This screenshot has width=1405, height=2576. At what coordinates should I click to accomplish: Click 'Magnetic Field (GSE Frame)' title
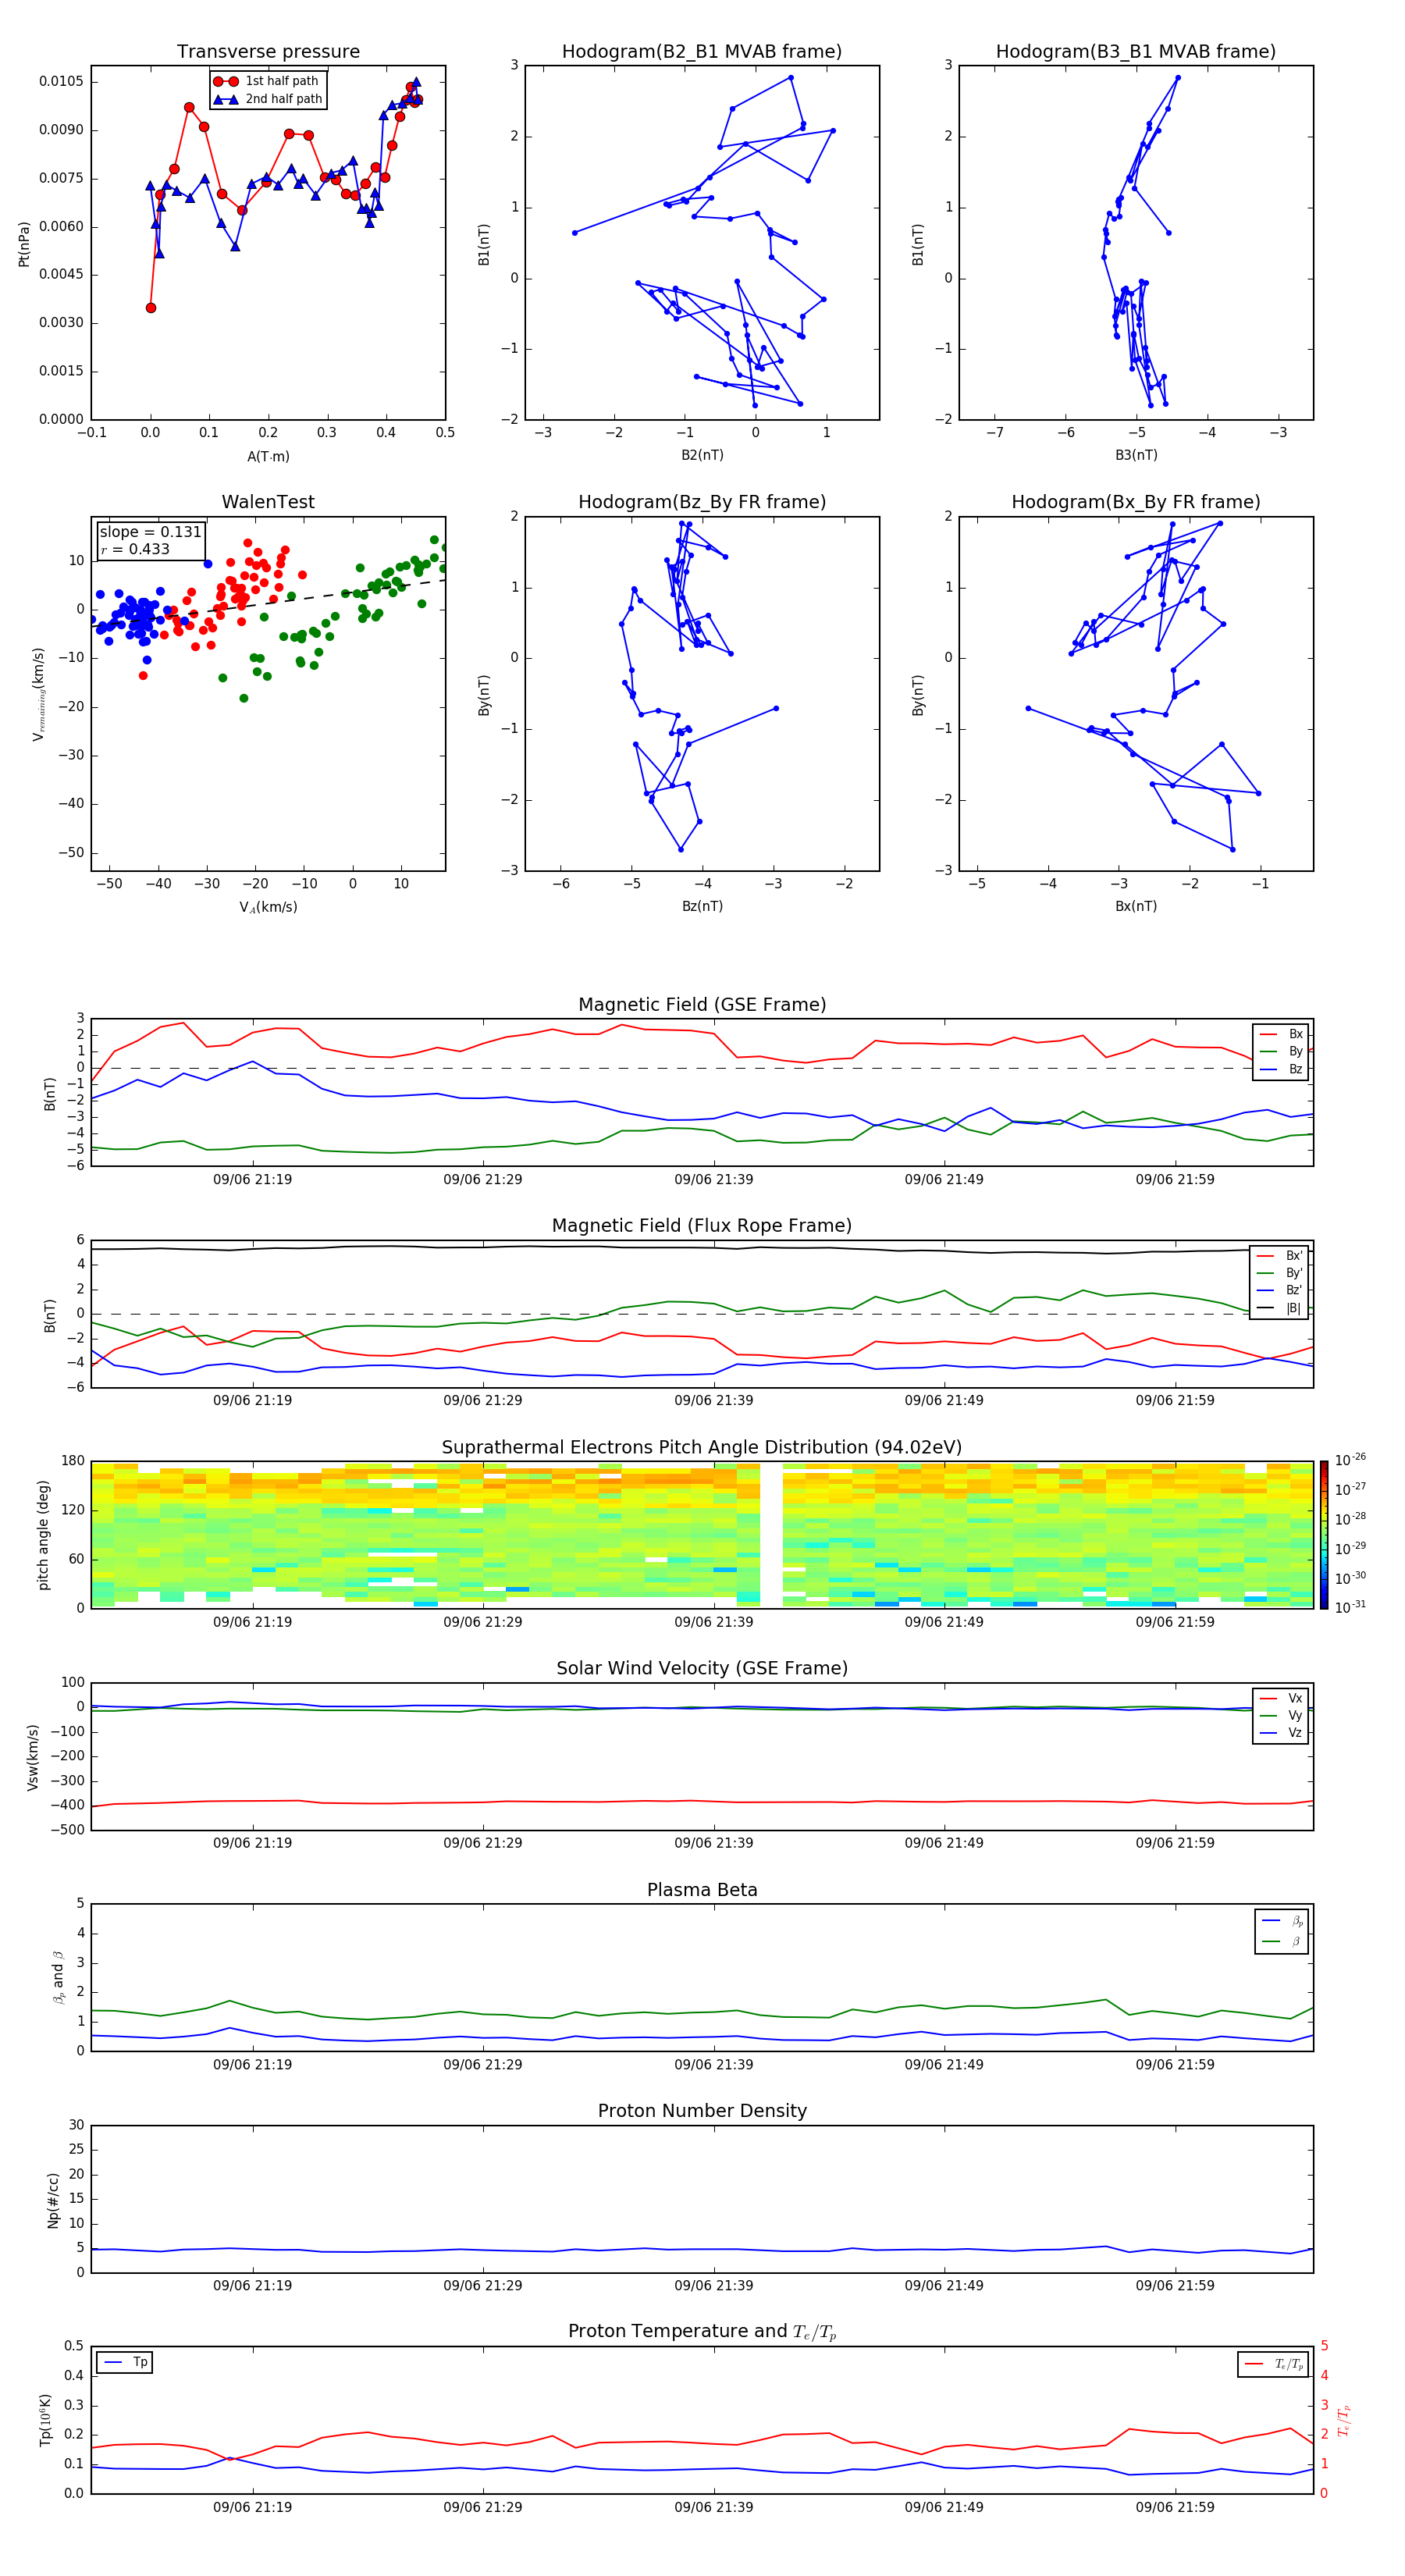click(x=702, y=1005)
